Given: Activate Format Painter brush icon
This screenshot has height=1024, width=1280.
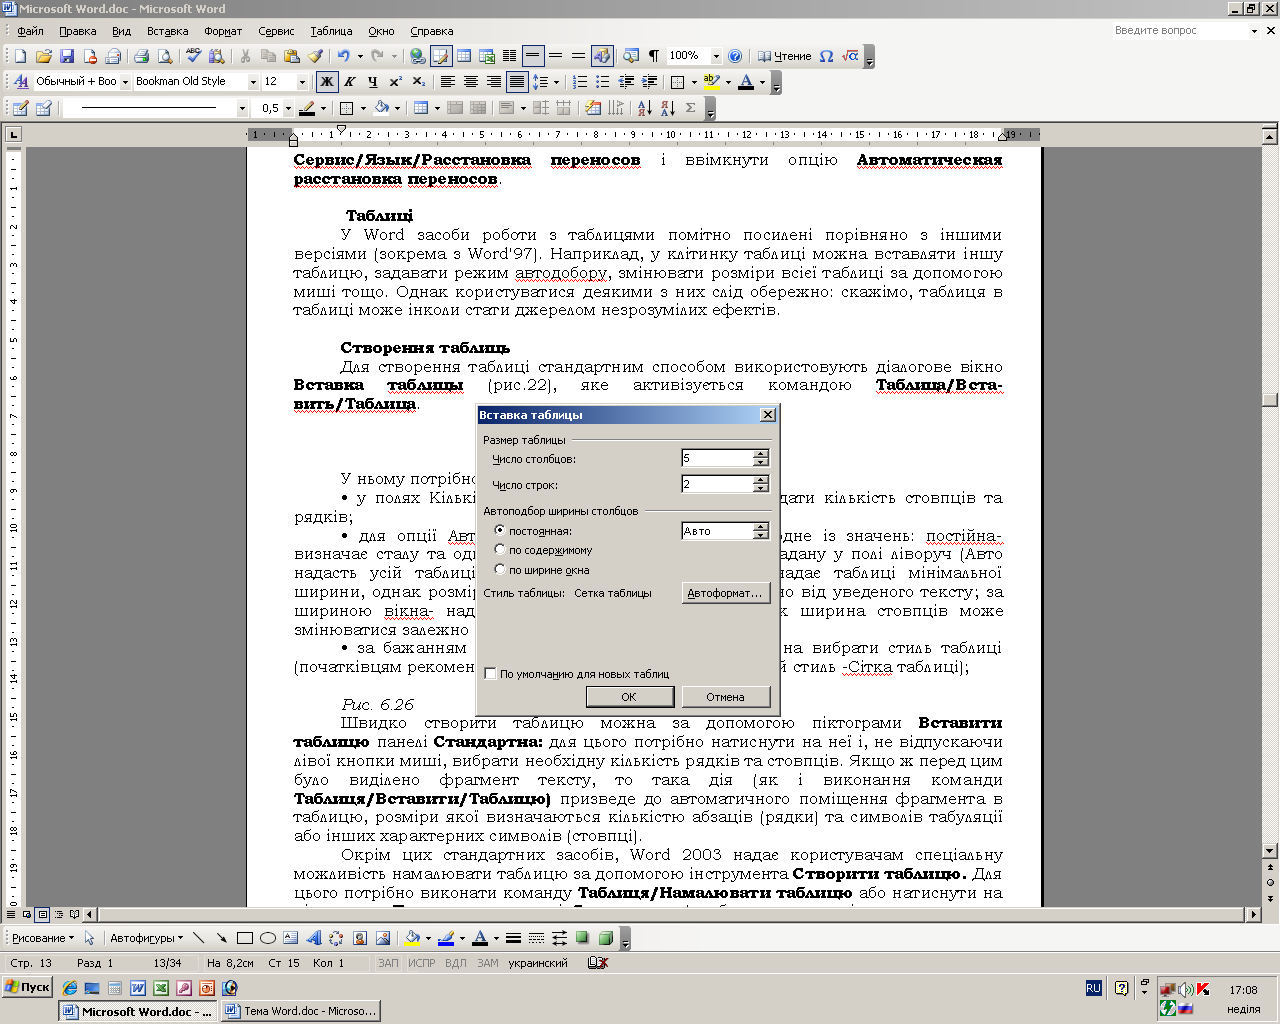Looking at the screenshot, I should point(315,56).
